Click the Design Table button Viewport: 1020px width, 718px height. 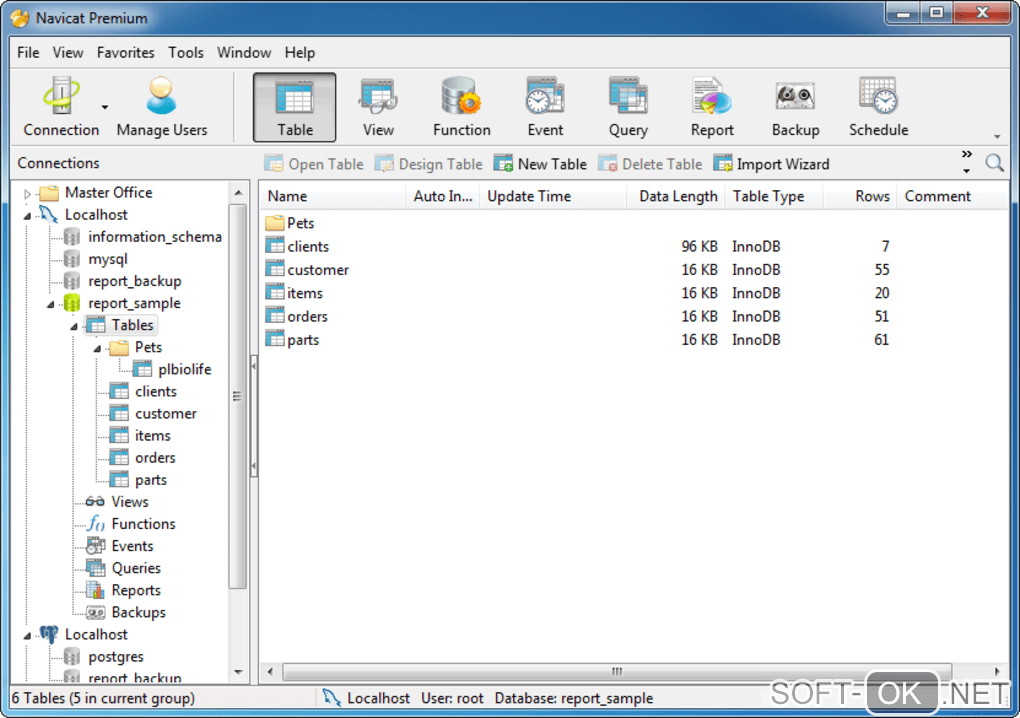[x=429, y=164]
